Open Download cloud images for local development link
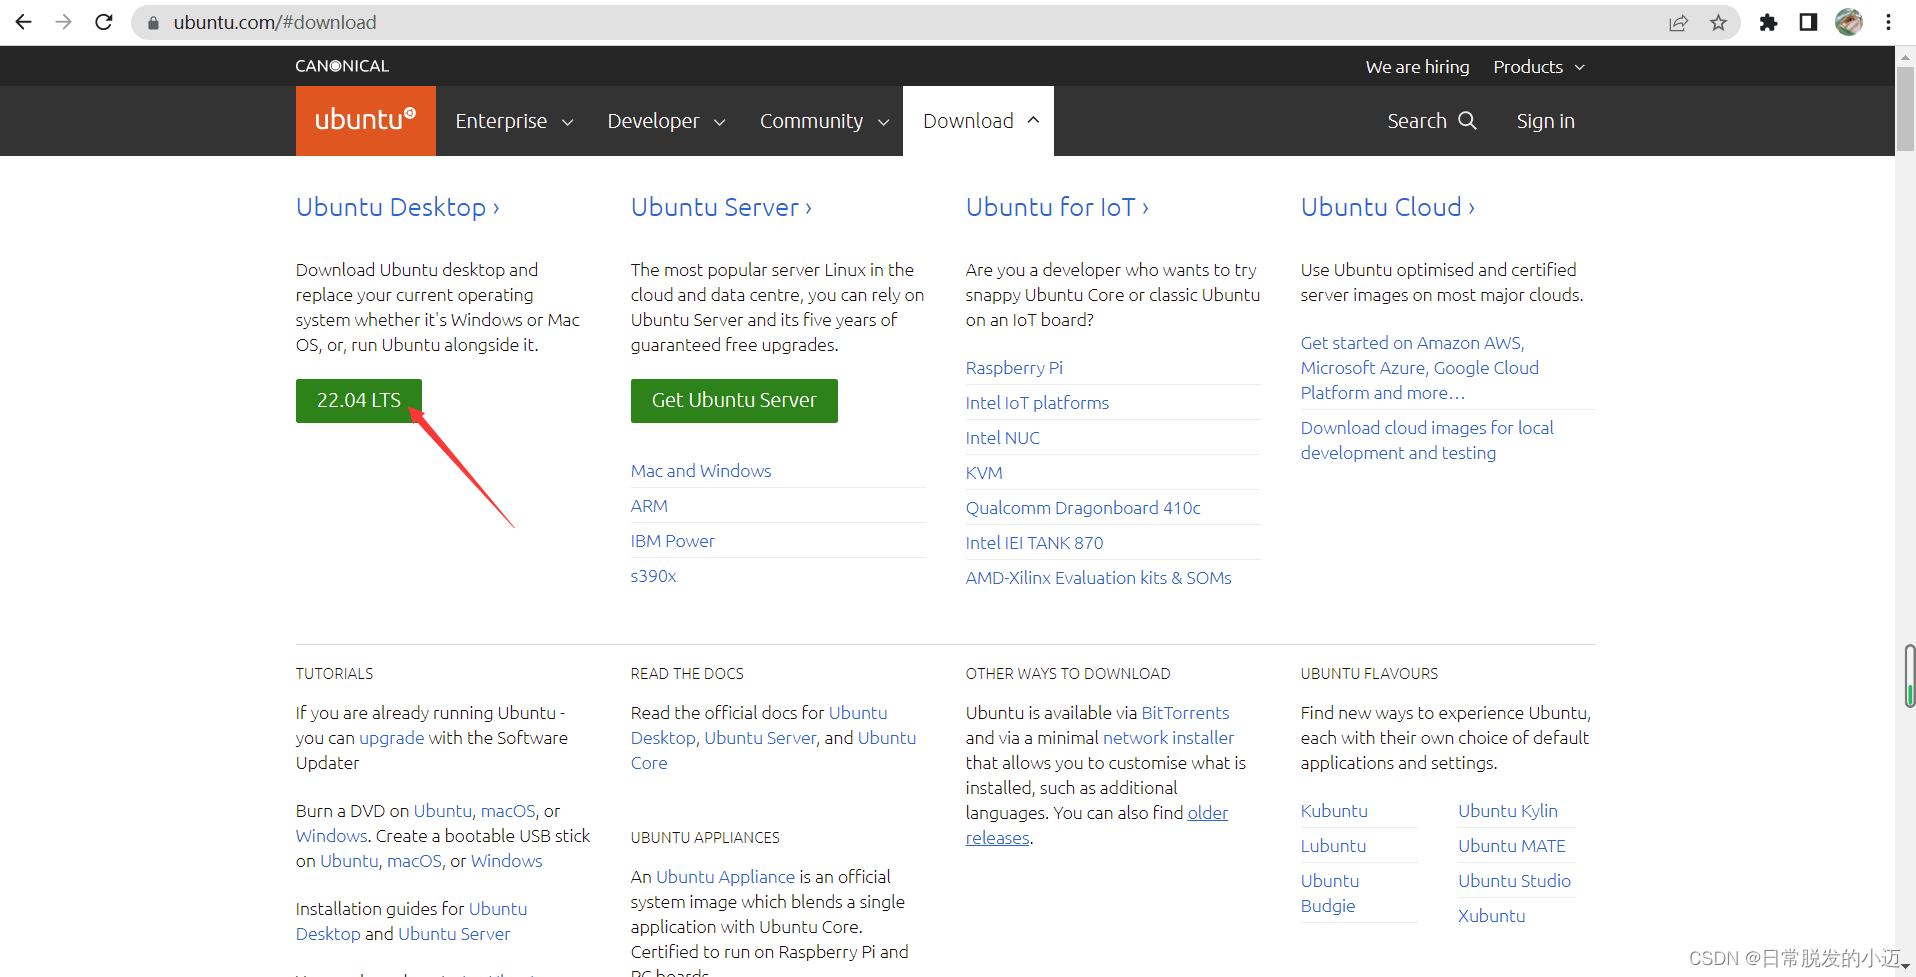Viewport: 1916px width, 977px height. [x=1427, y=440]
